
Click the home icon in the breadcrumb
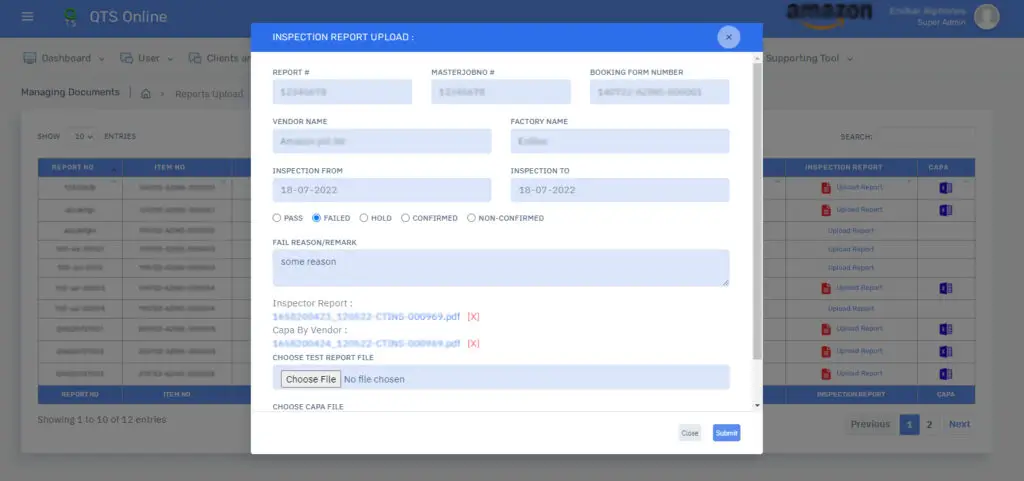146,94
